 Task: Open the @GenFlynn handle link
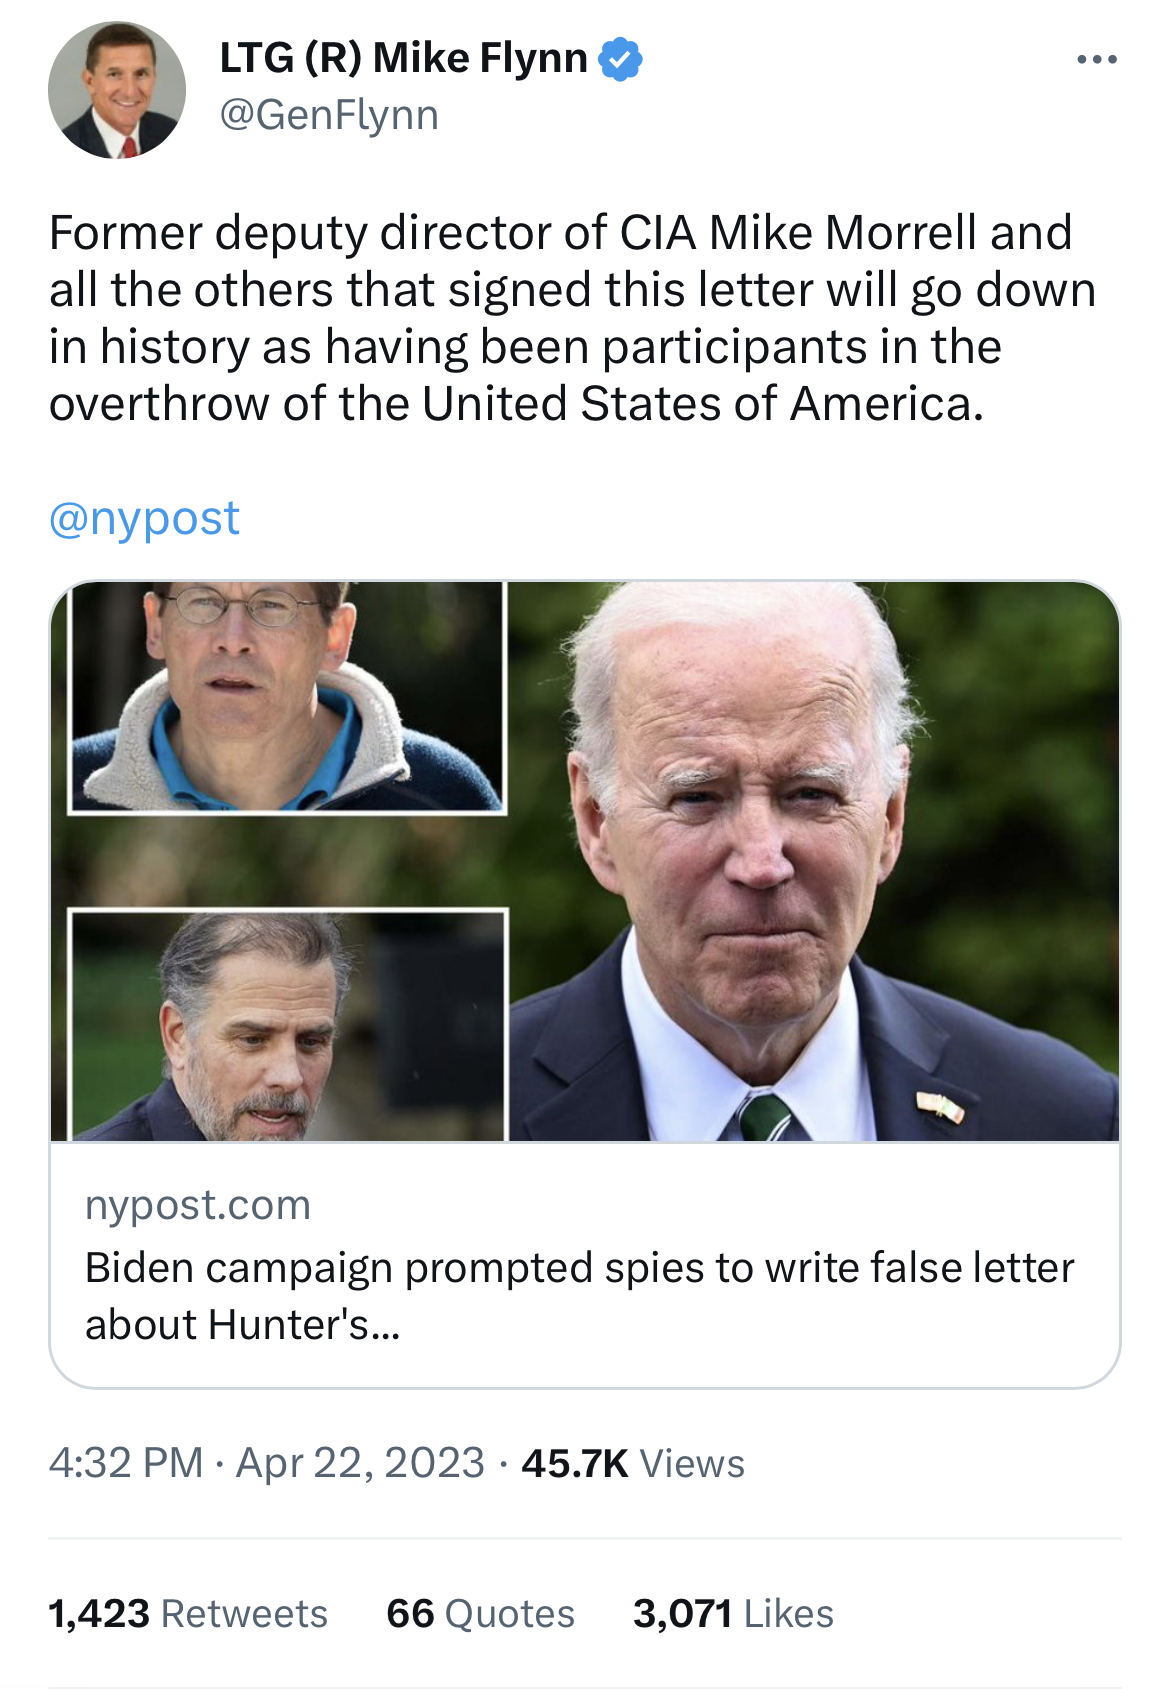tap(329, 115)
